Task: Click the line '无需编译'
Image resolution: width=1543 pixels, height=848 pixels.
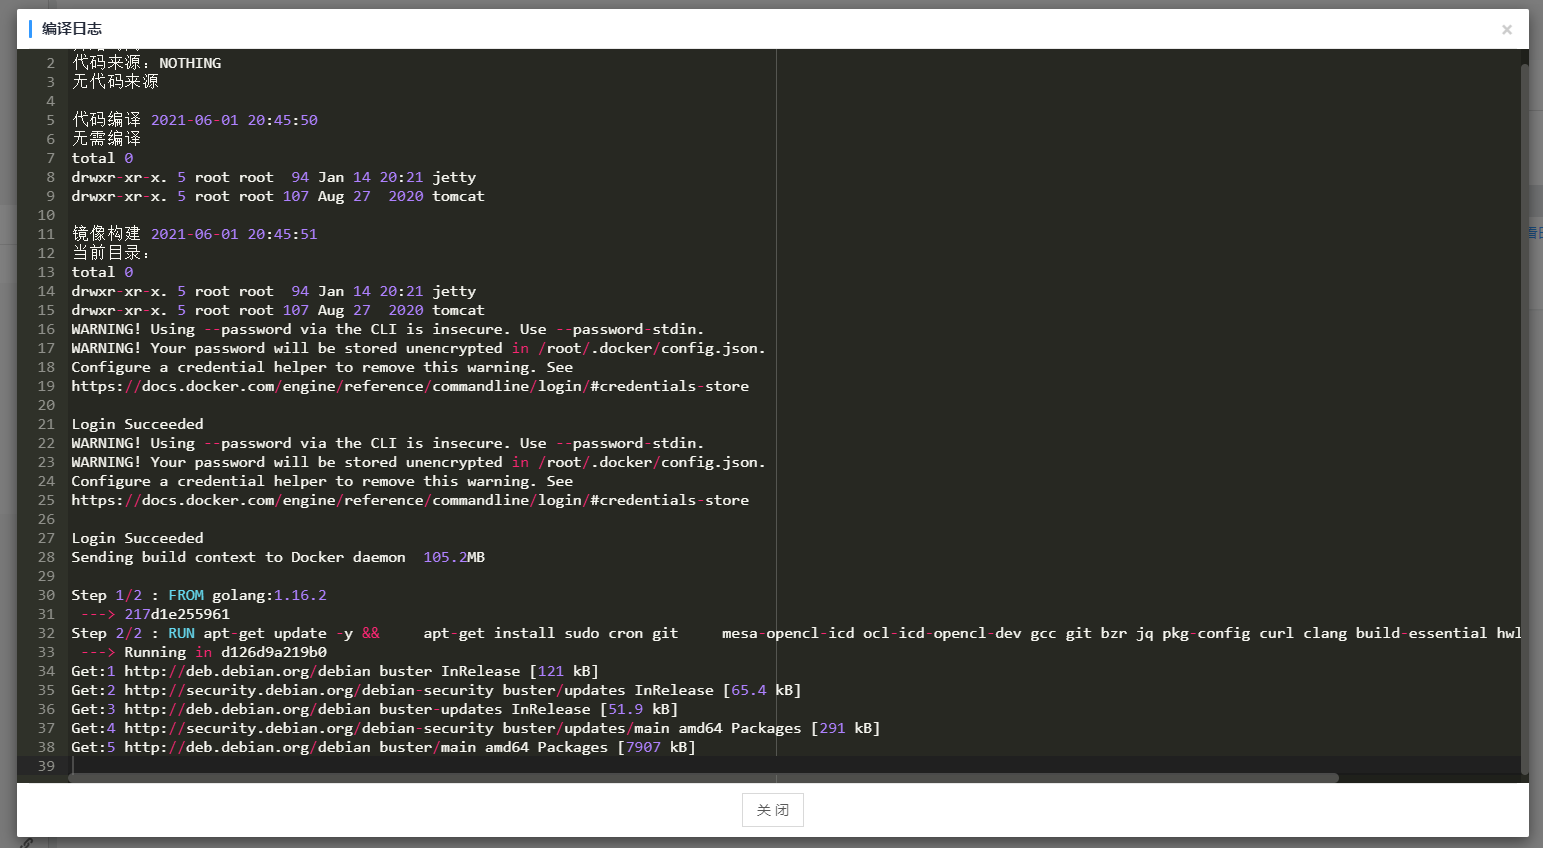Action: (x=106, y=139)
